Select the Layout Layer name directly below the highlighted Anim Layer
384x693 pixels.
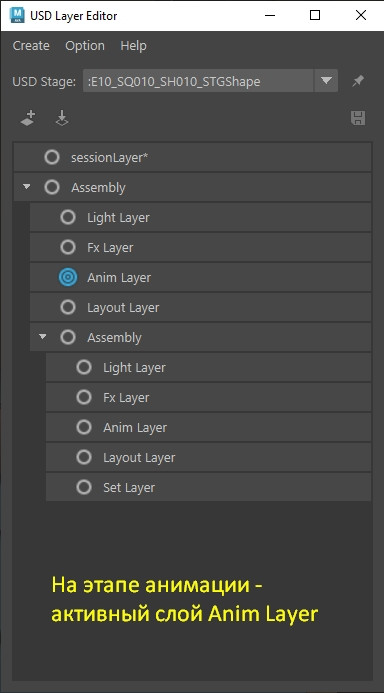(x=123, y=308)
